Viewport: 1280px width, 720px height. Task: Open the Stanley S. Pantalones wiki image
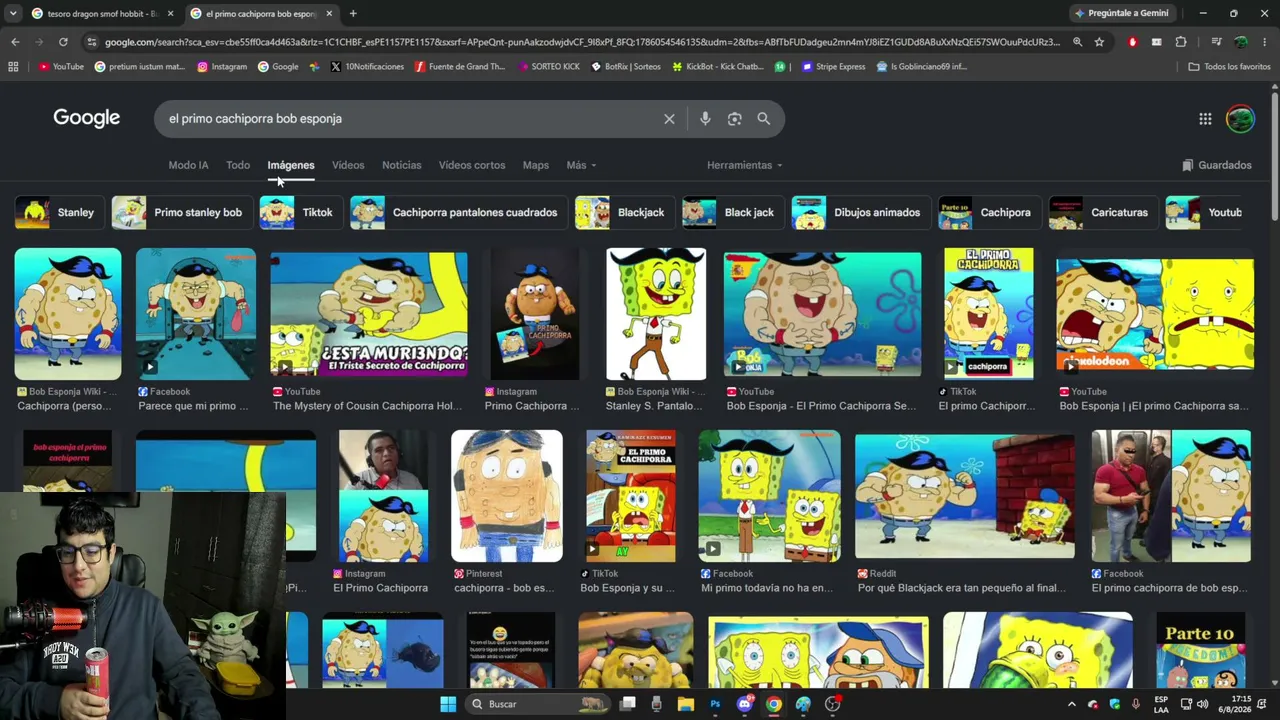click(656, 314)
